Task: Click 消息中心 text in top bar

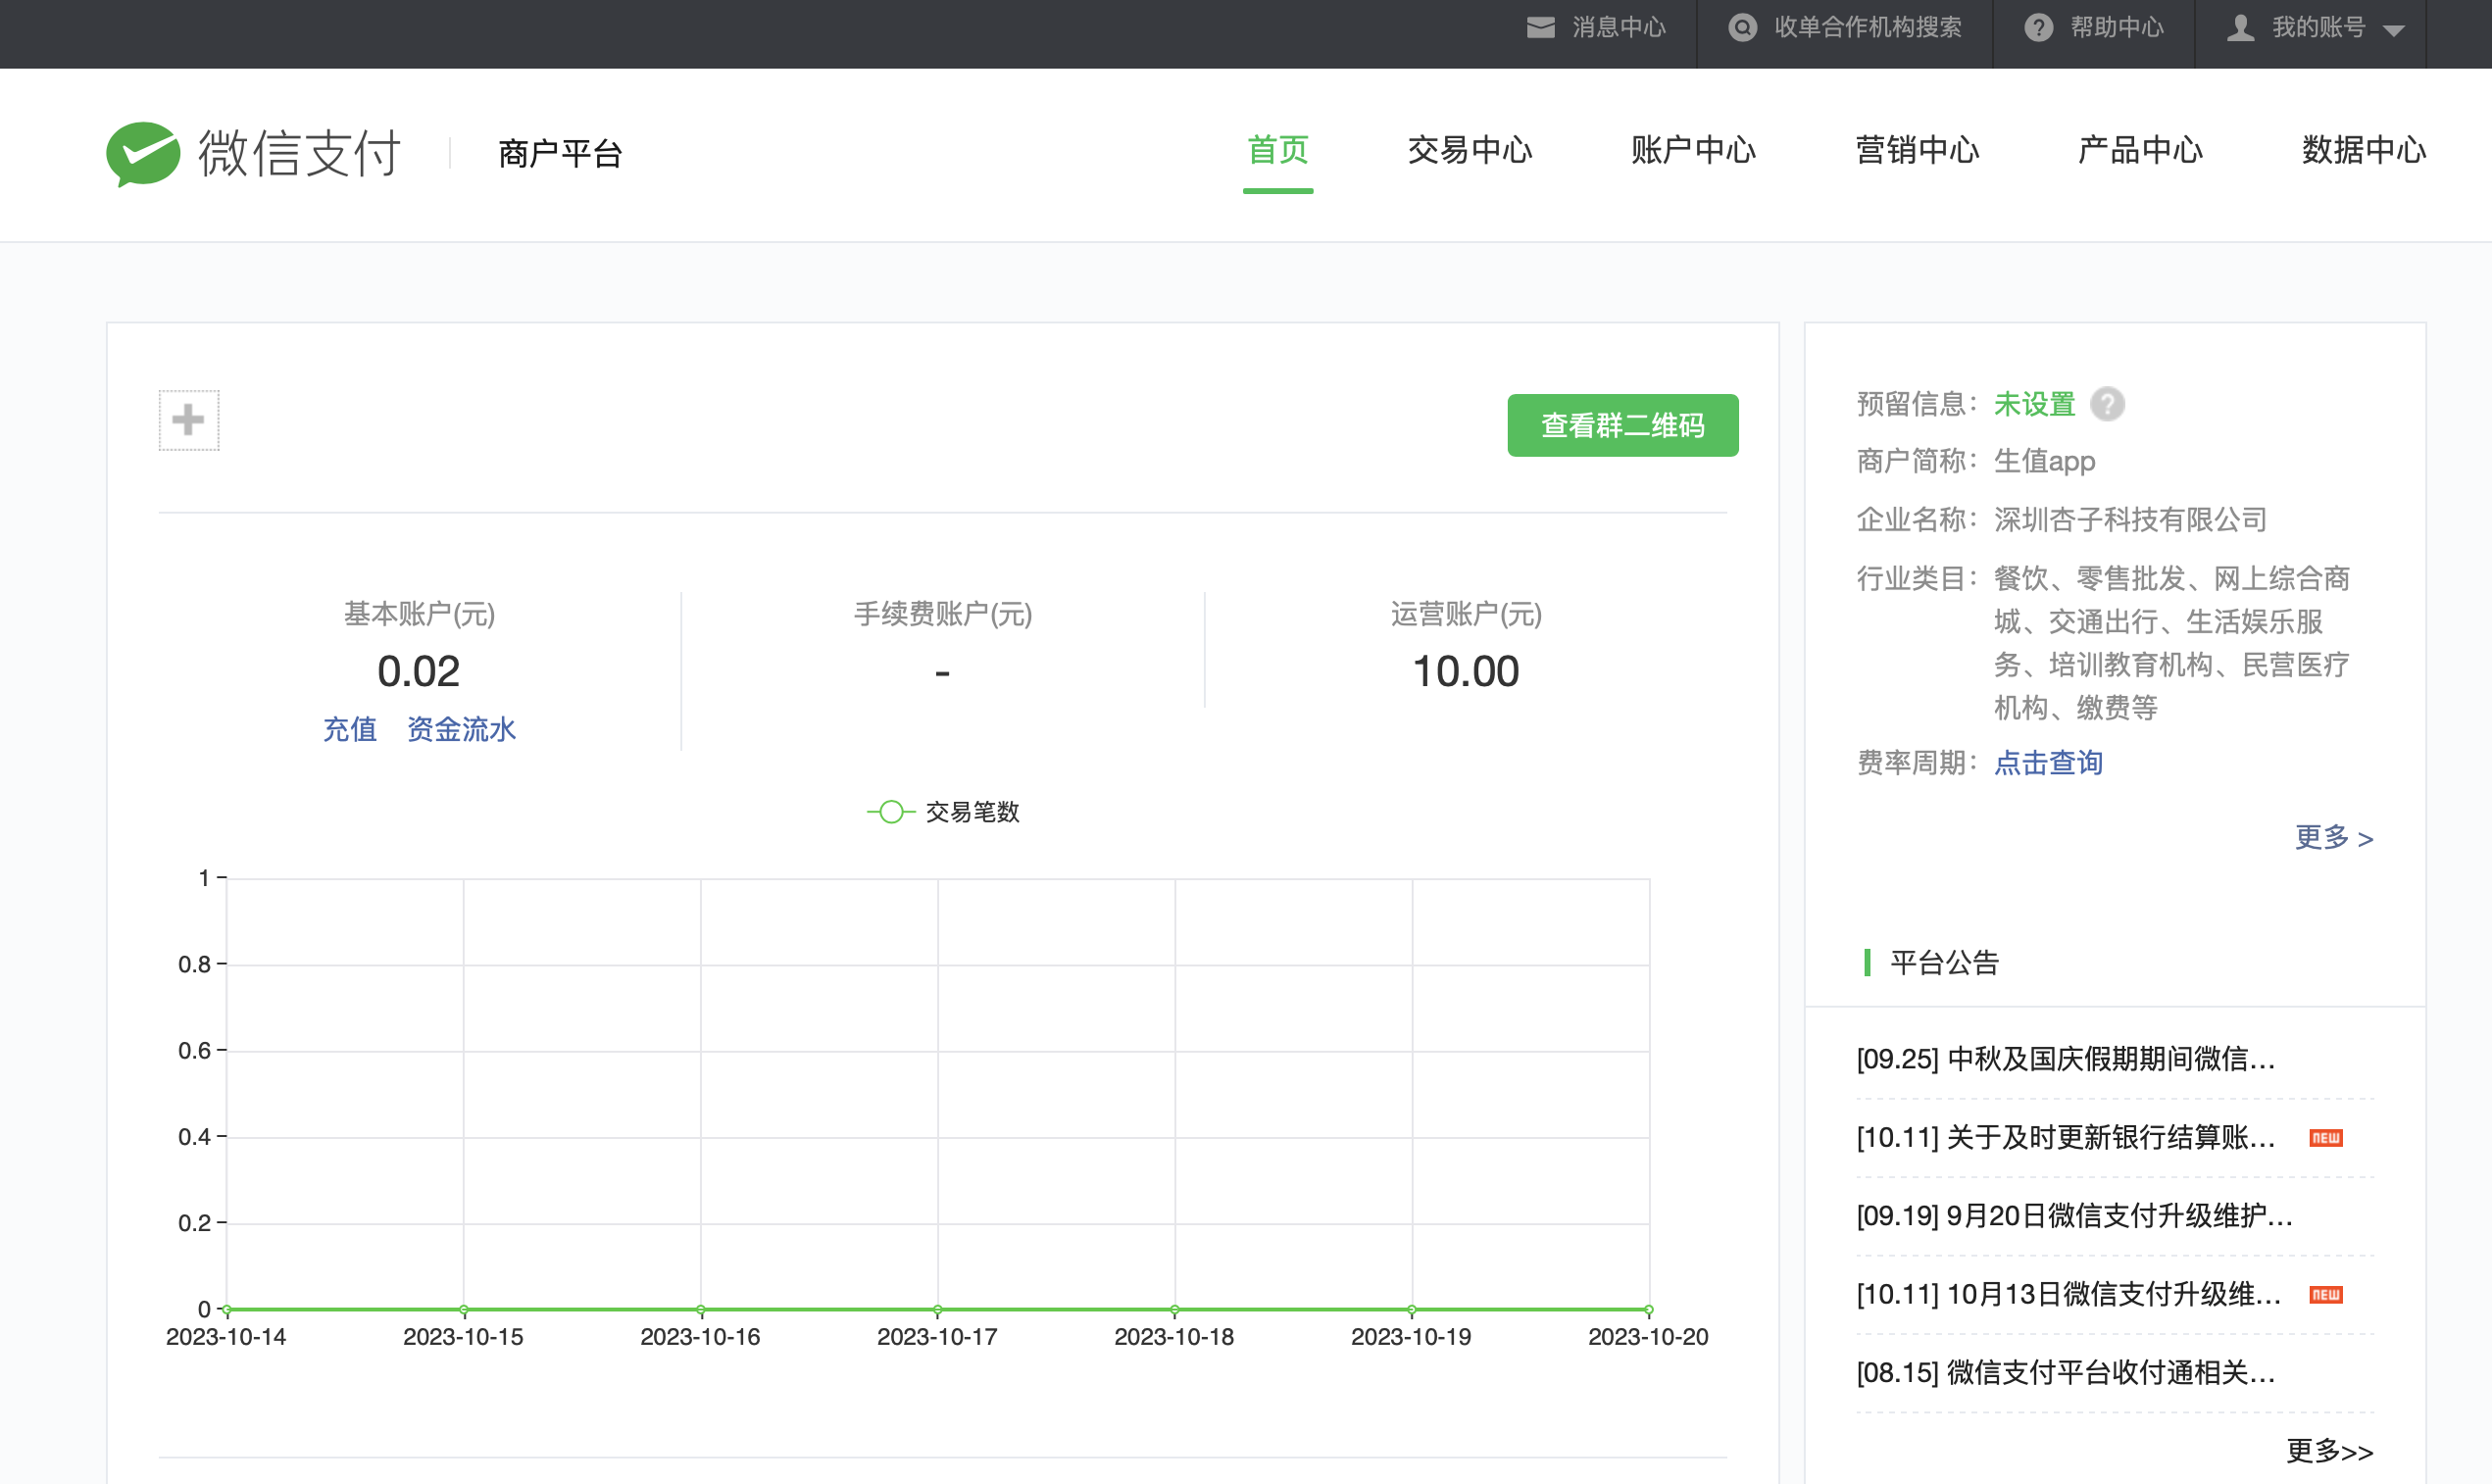Action: (x=1619, y=28)
